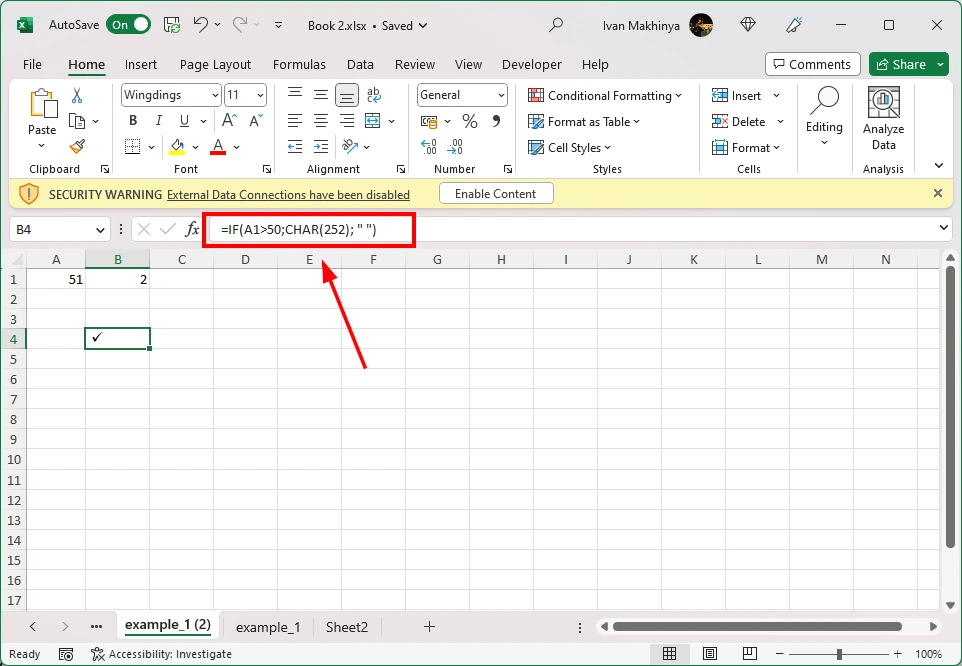Viewport: 962px width, 666px height.
Task: Expand the formula bar
Action: (944, 228)
